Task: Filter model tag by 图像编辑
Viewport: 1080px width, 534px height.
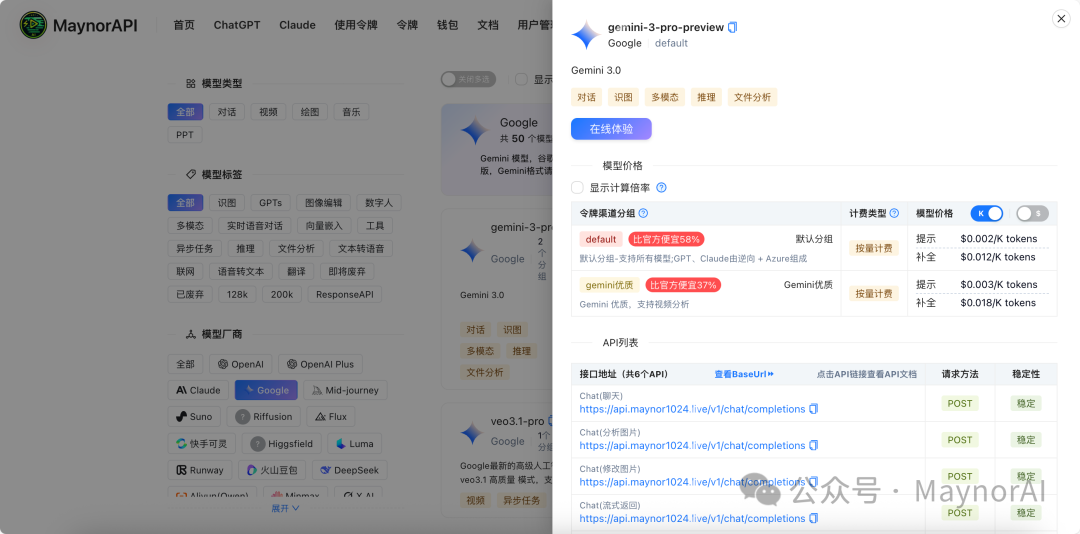Action: (324, 203)
